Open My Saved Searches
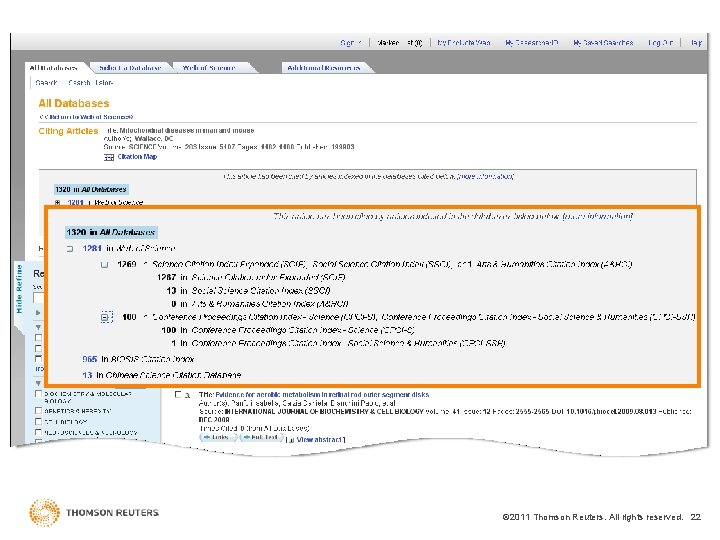Screen dimensions: 720x540 point(603,43)
